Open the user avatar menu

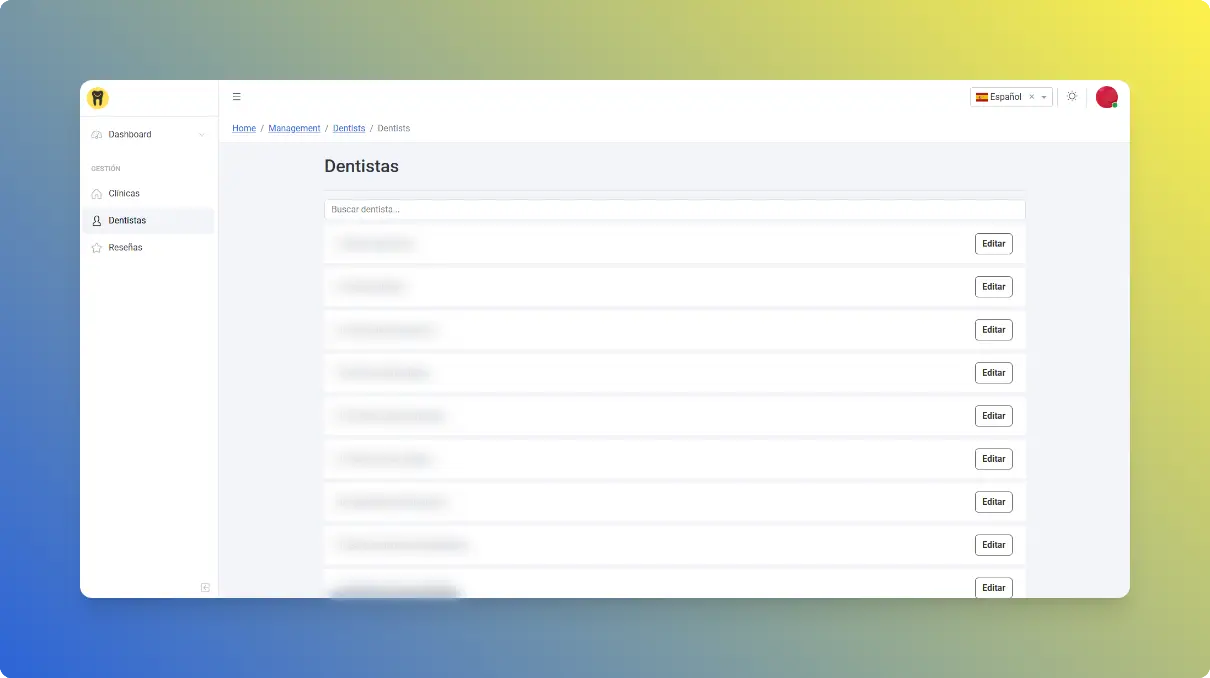pyautogui.click(x=1106, y=97)
